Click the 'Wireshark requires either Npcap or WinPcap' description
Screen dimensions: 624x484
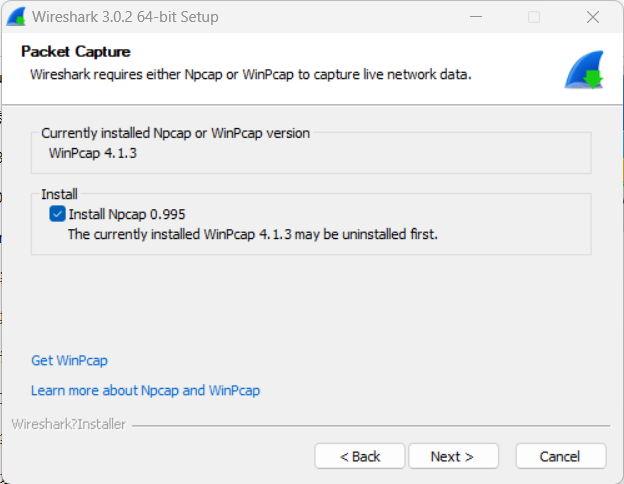pyautogui.click(x=250, y=74)
